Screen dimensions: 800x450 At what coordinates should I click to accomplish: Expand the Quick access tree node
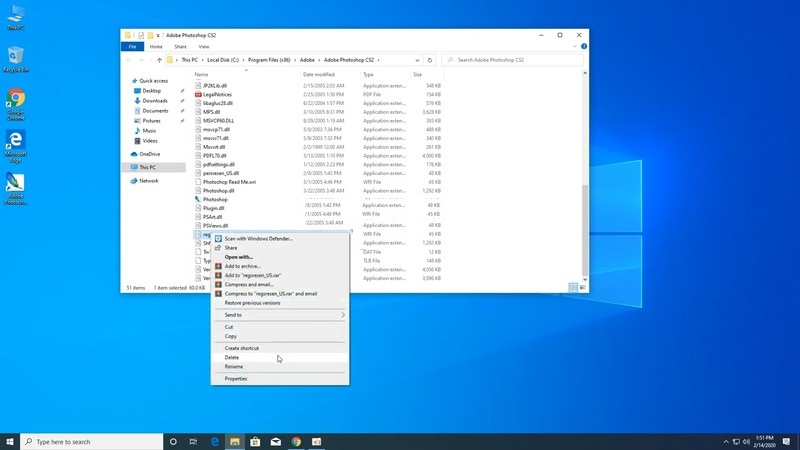[128, 80]
